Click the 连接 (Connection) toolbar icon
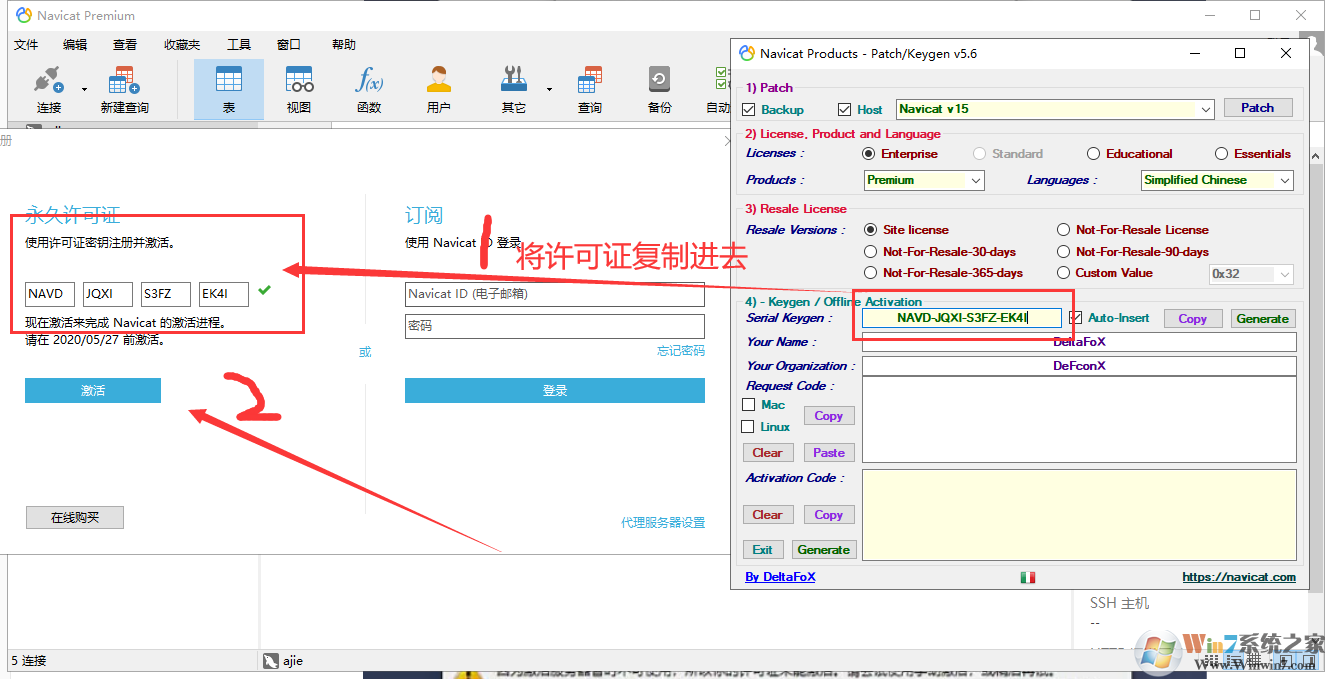Screen dimensions: 1332x679 click(47, 89)
